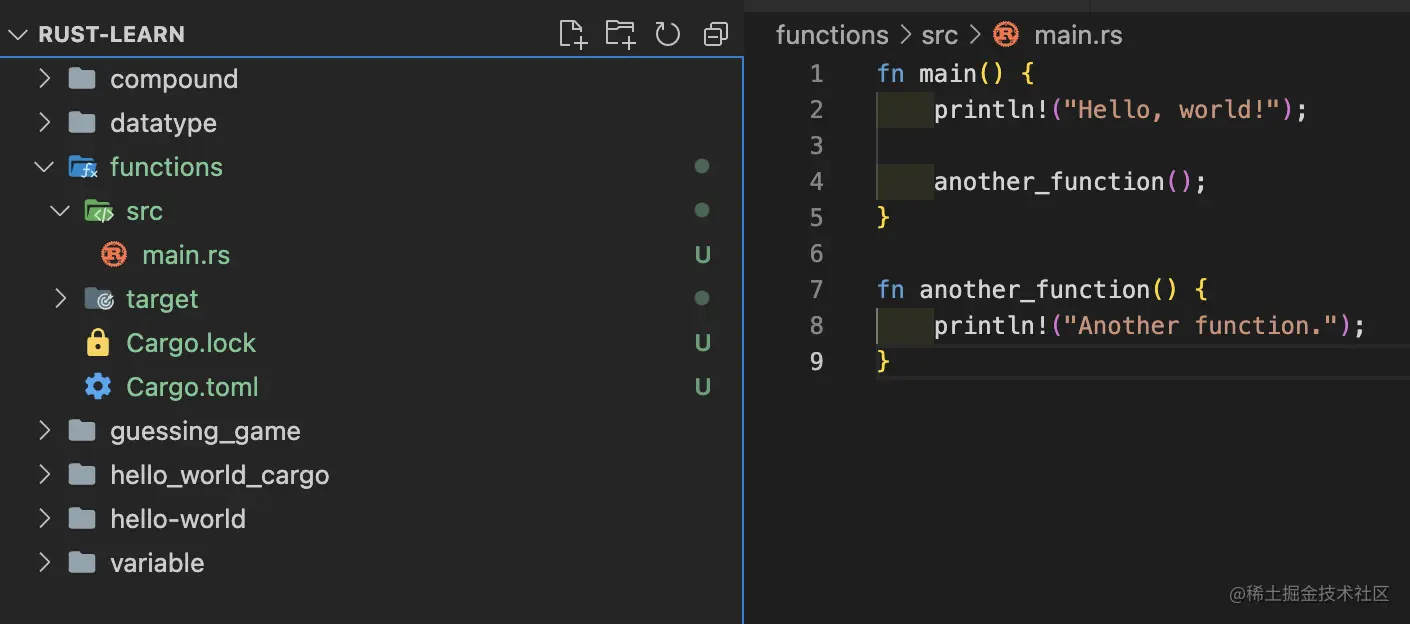Expand the hello-world folder chevron
The height and width of the screenshot is (624, 1410).
(x=44, y=518)
